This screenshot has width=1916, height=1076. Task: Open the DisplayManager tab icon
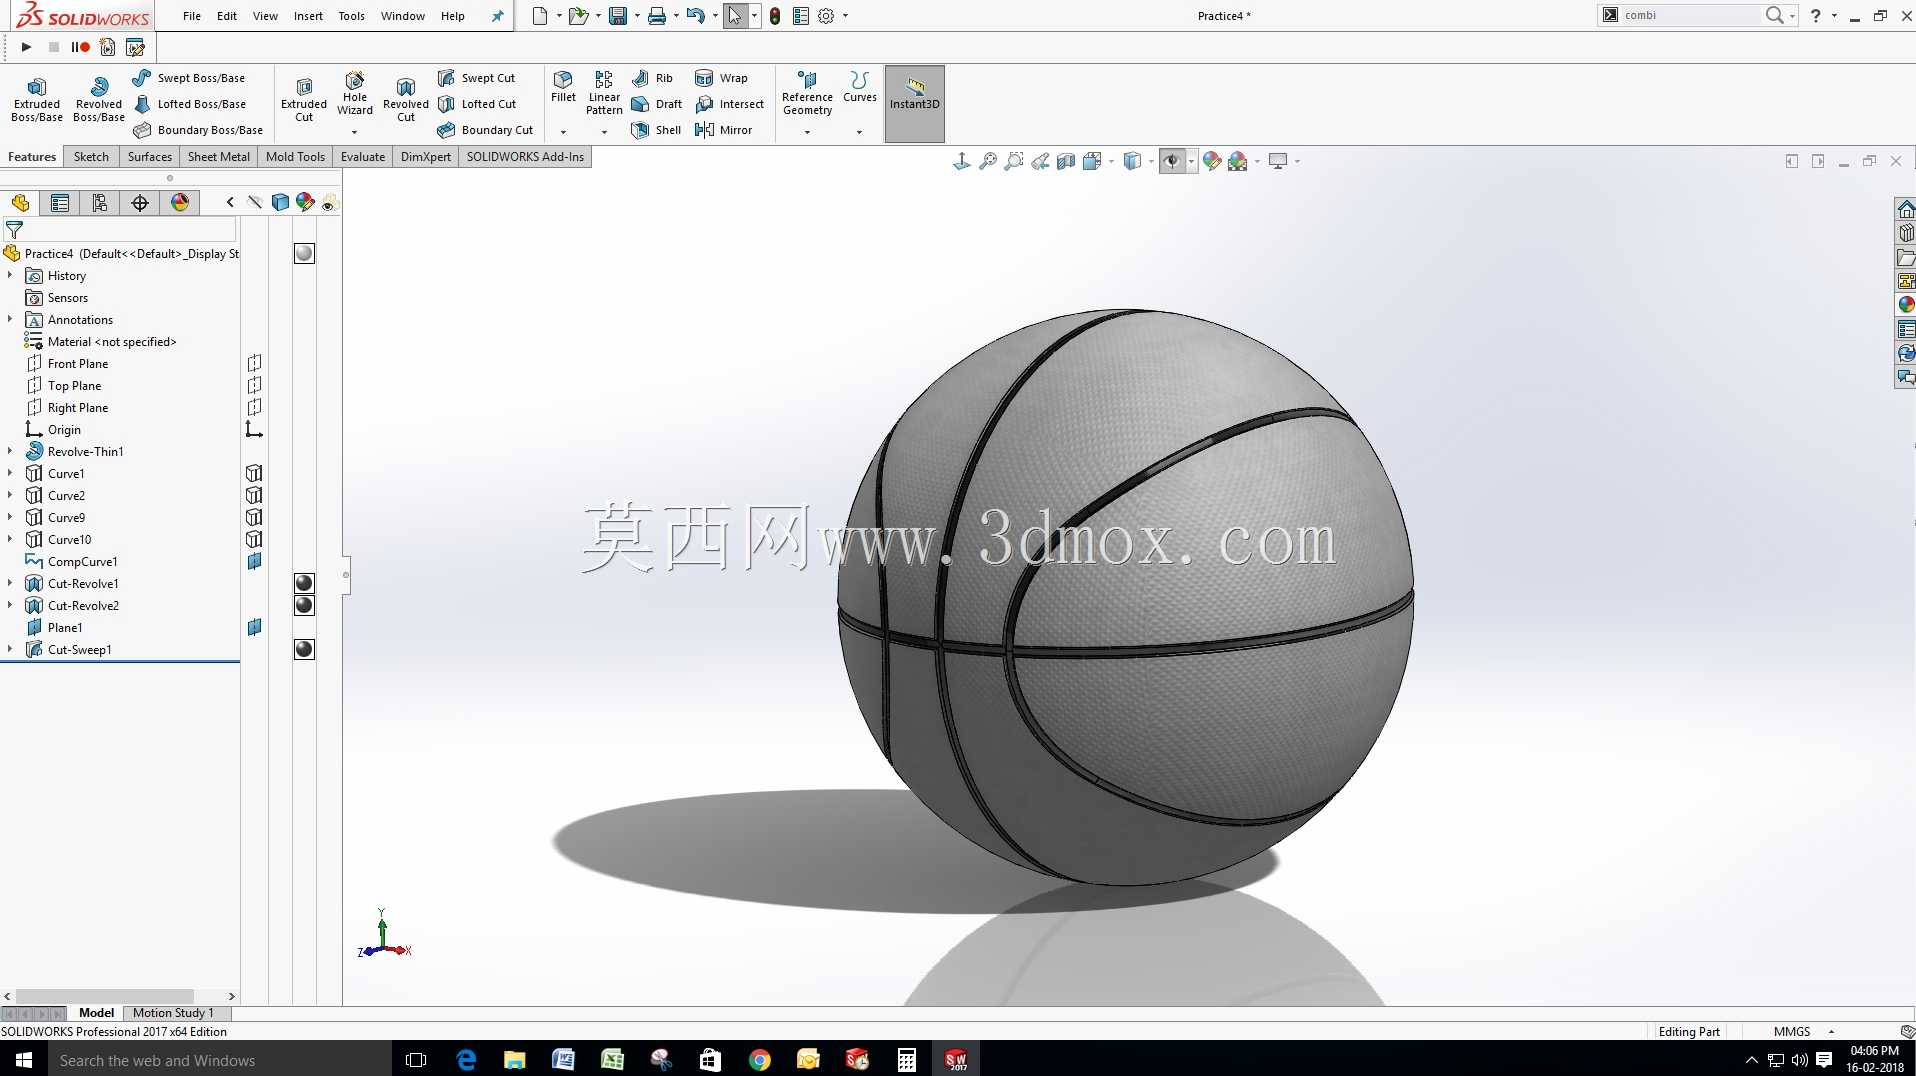point(180,203)
